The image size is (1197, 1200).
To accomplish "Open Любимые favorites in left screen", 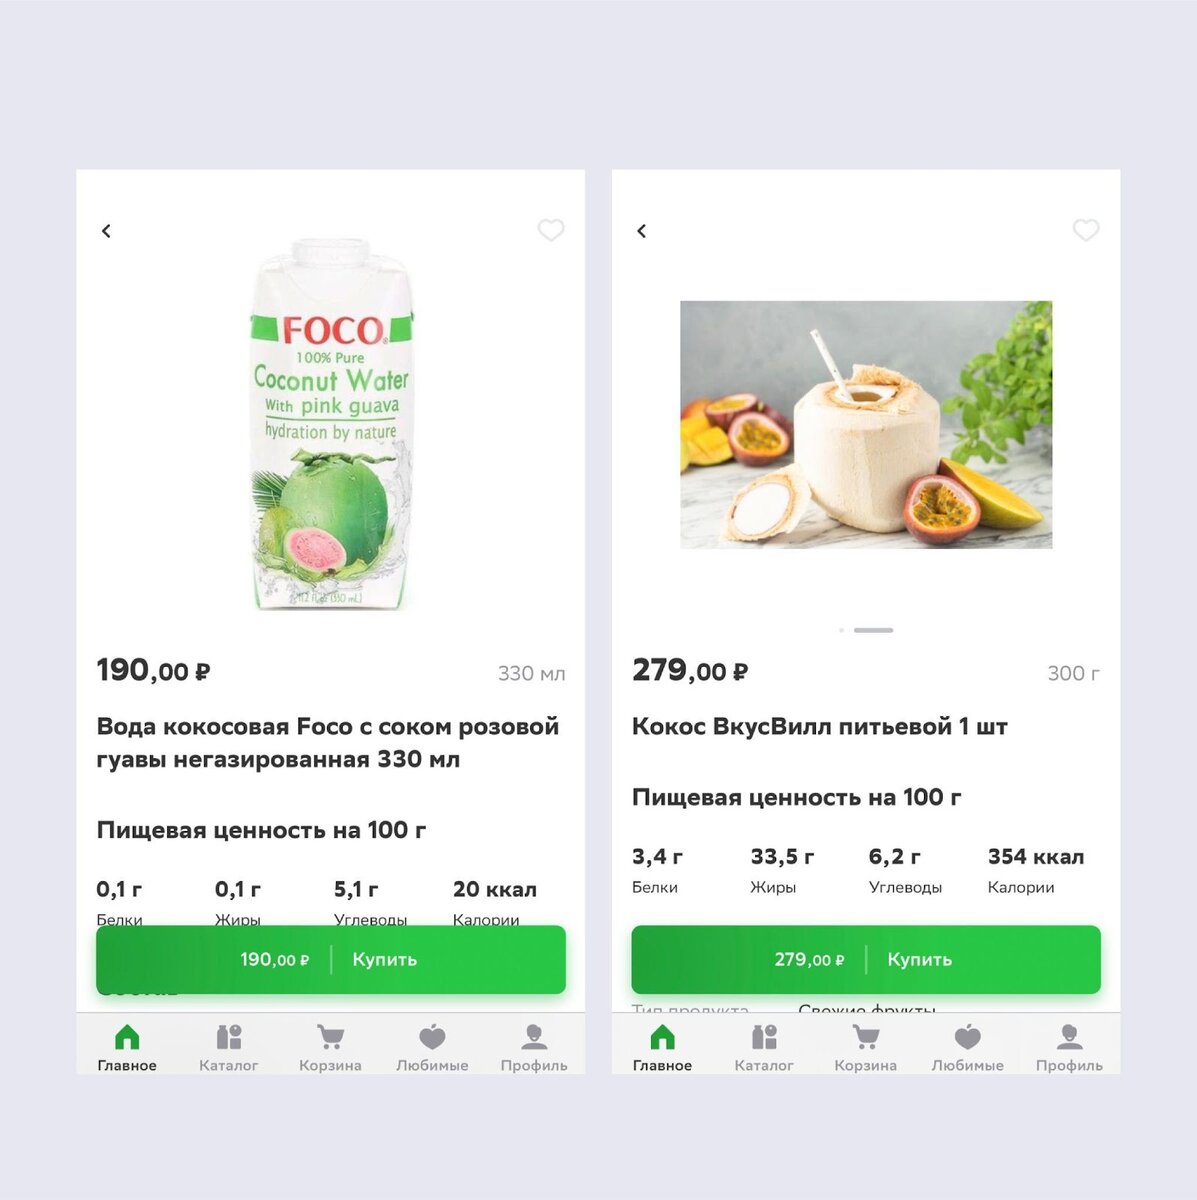I will (432, 1047).
